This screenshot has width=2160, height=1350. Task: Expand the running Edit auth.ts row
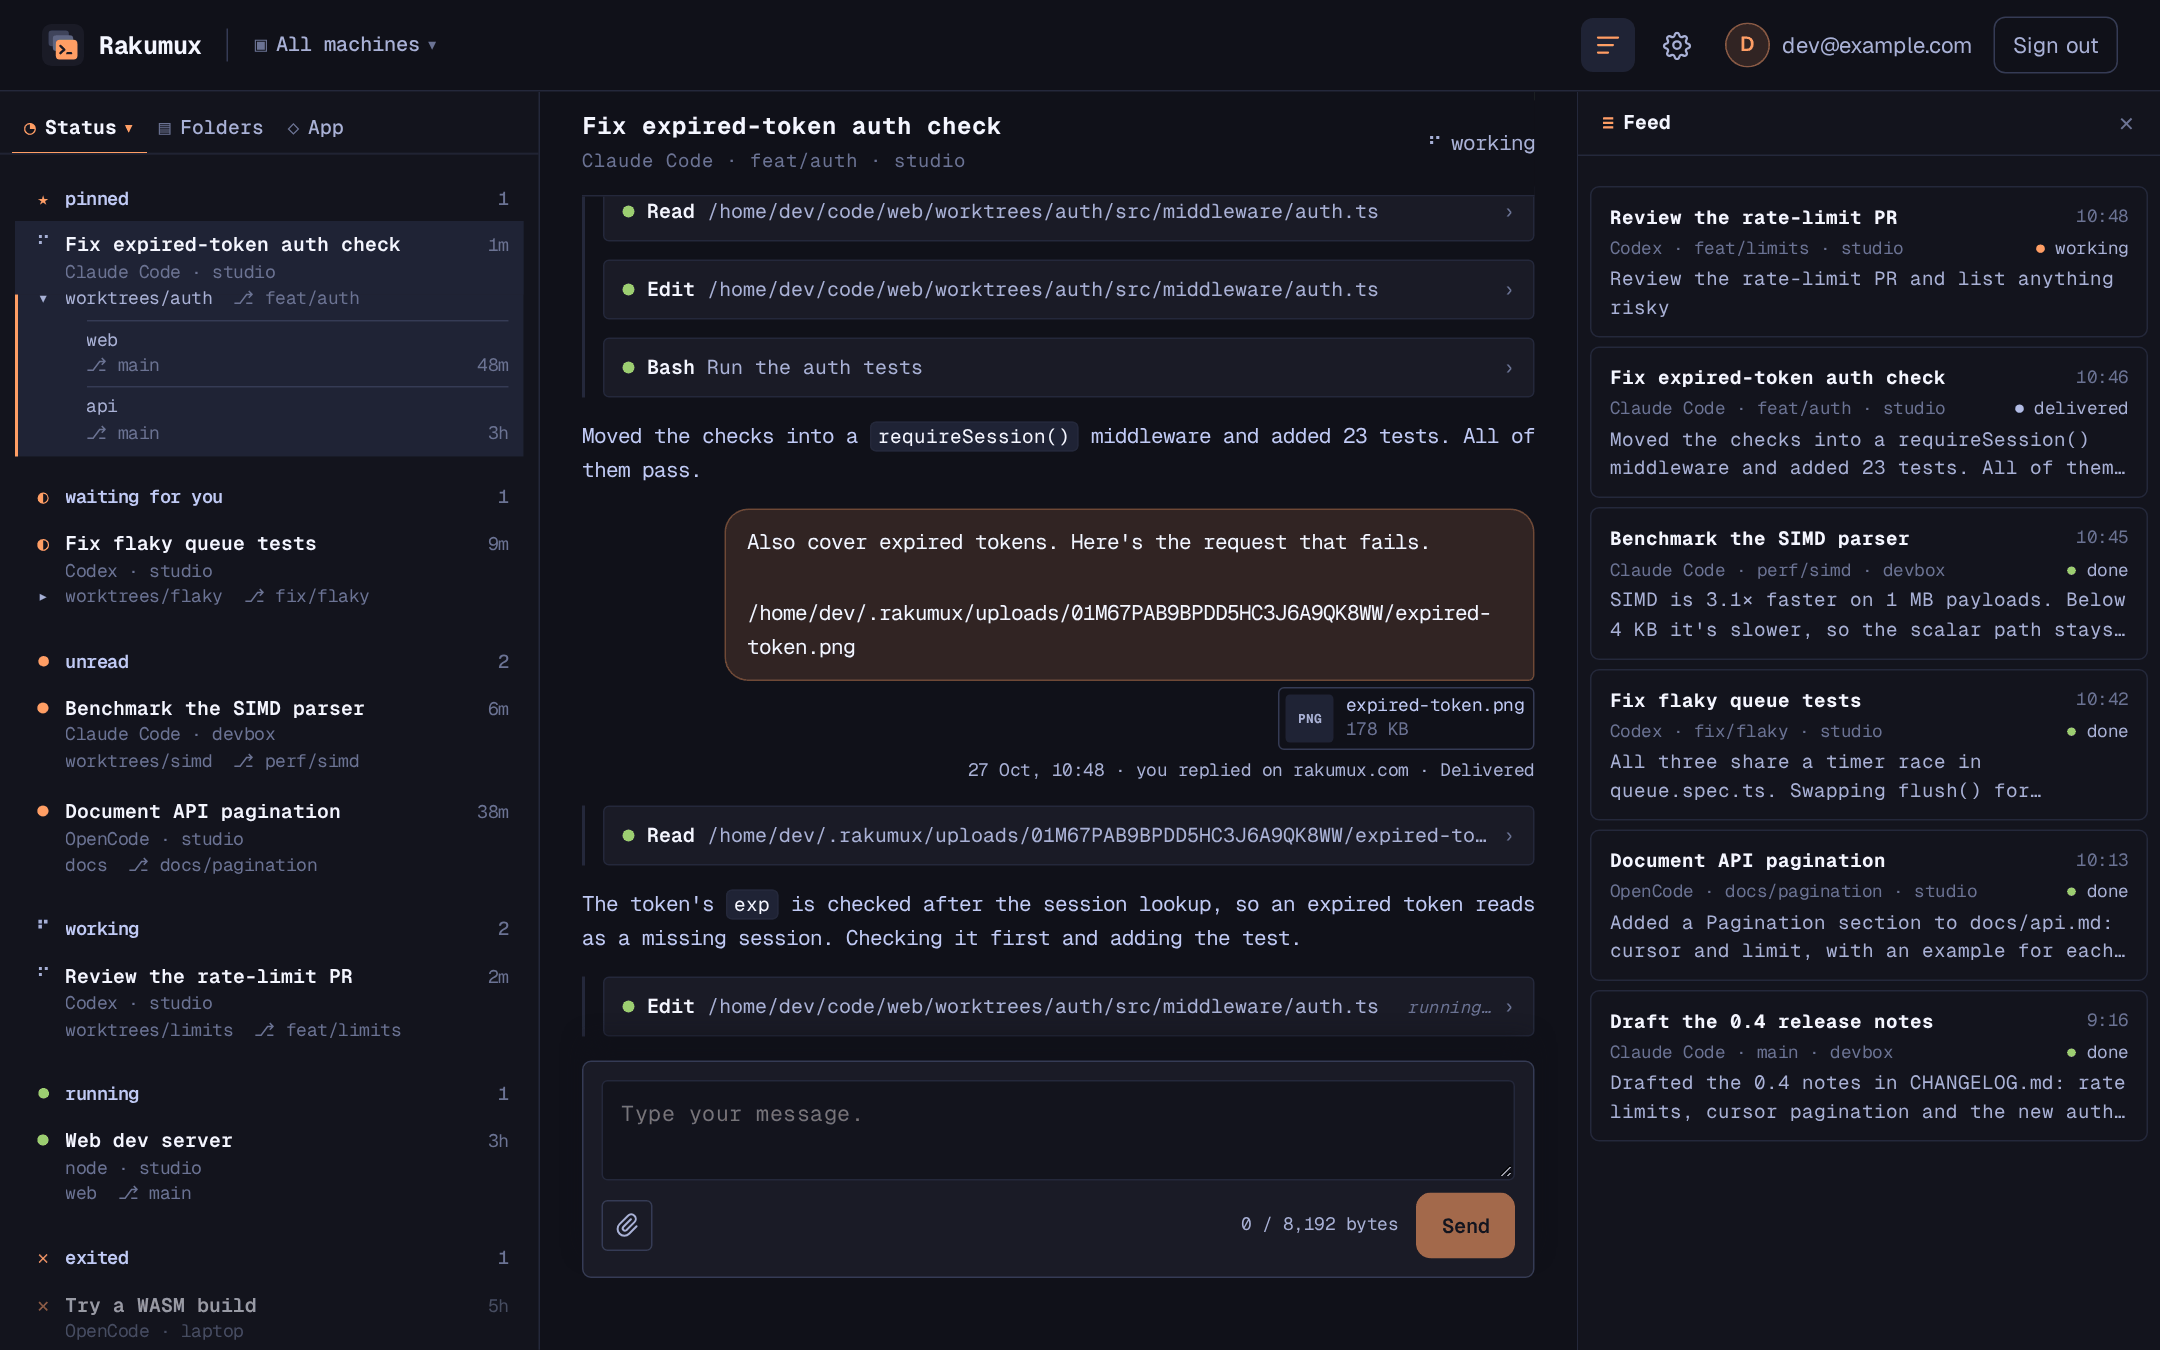coord(1068,1007)
